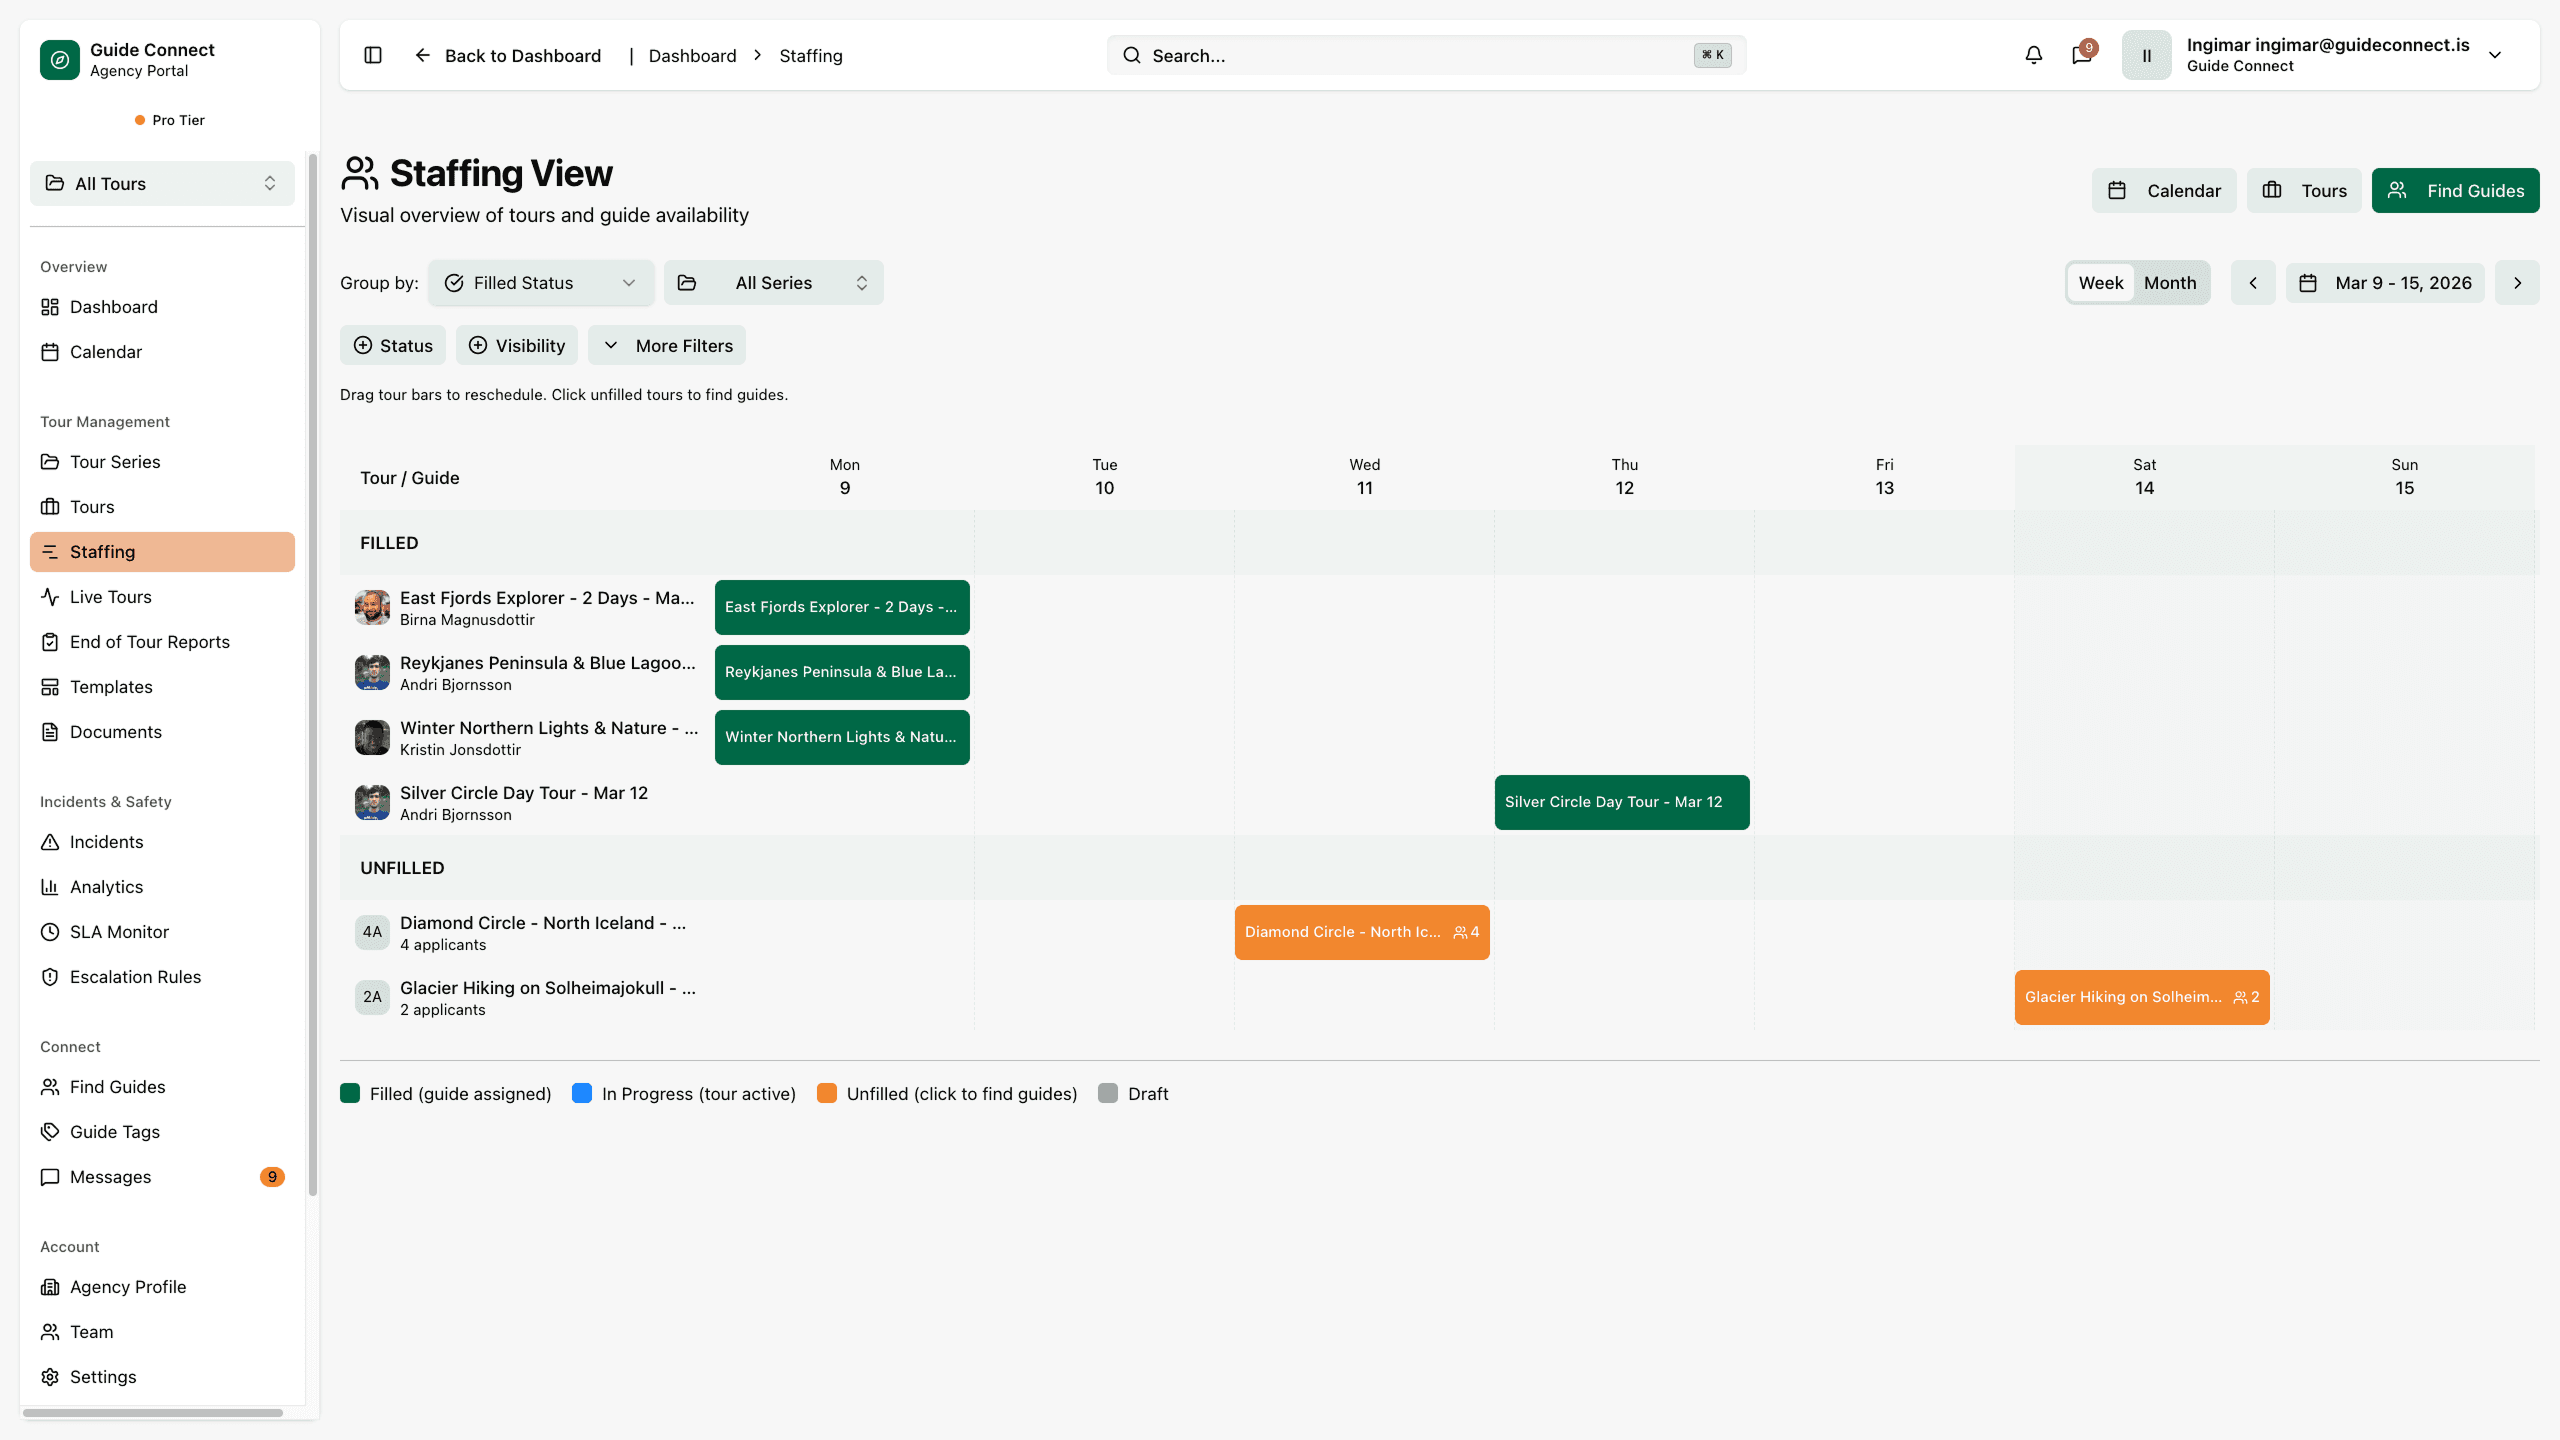
Task: Open Analytics in sidebar menu
Action: click(106, 887)
